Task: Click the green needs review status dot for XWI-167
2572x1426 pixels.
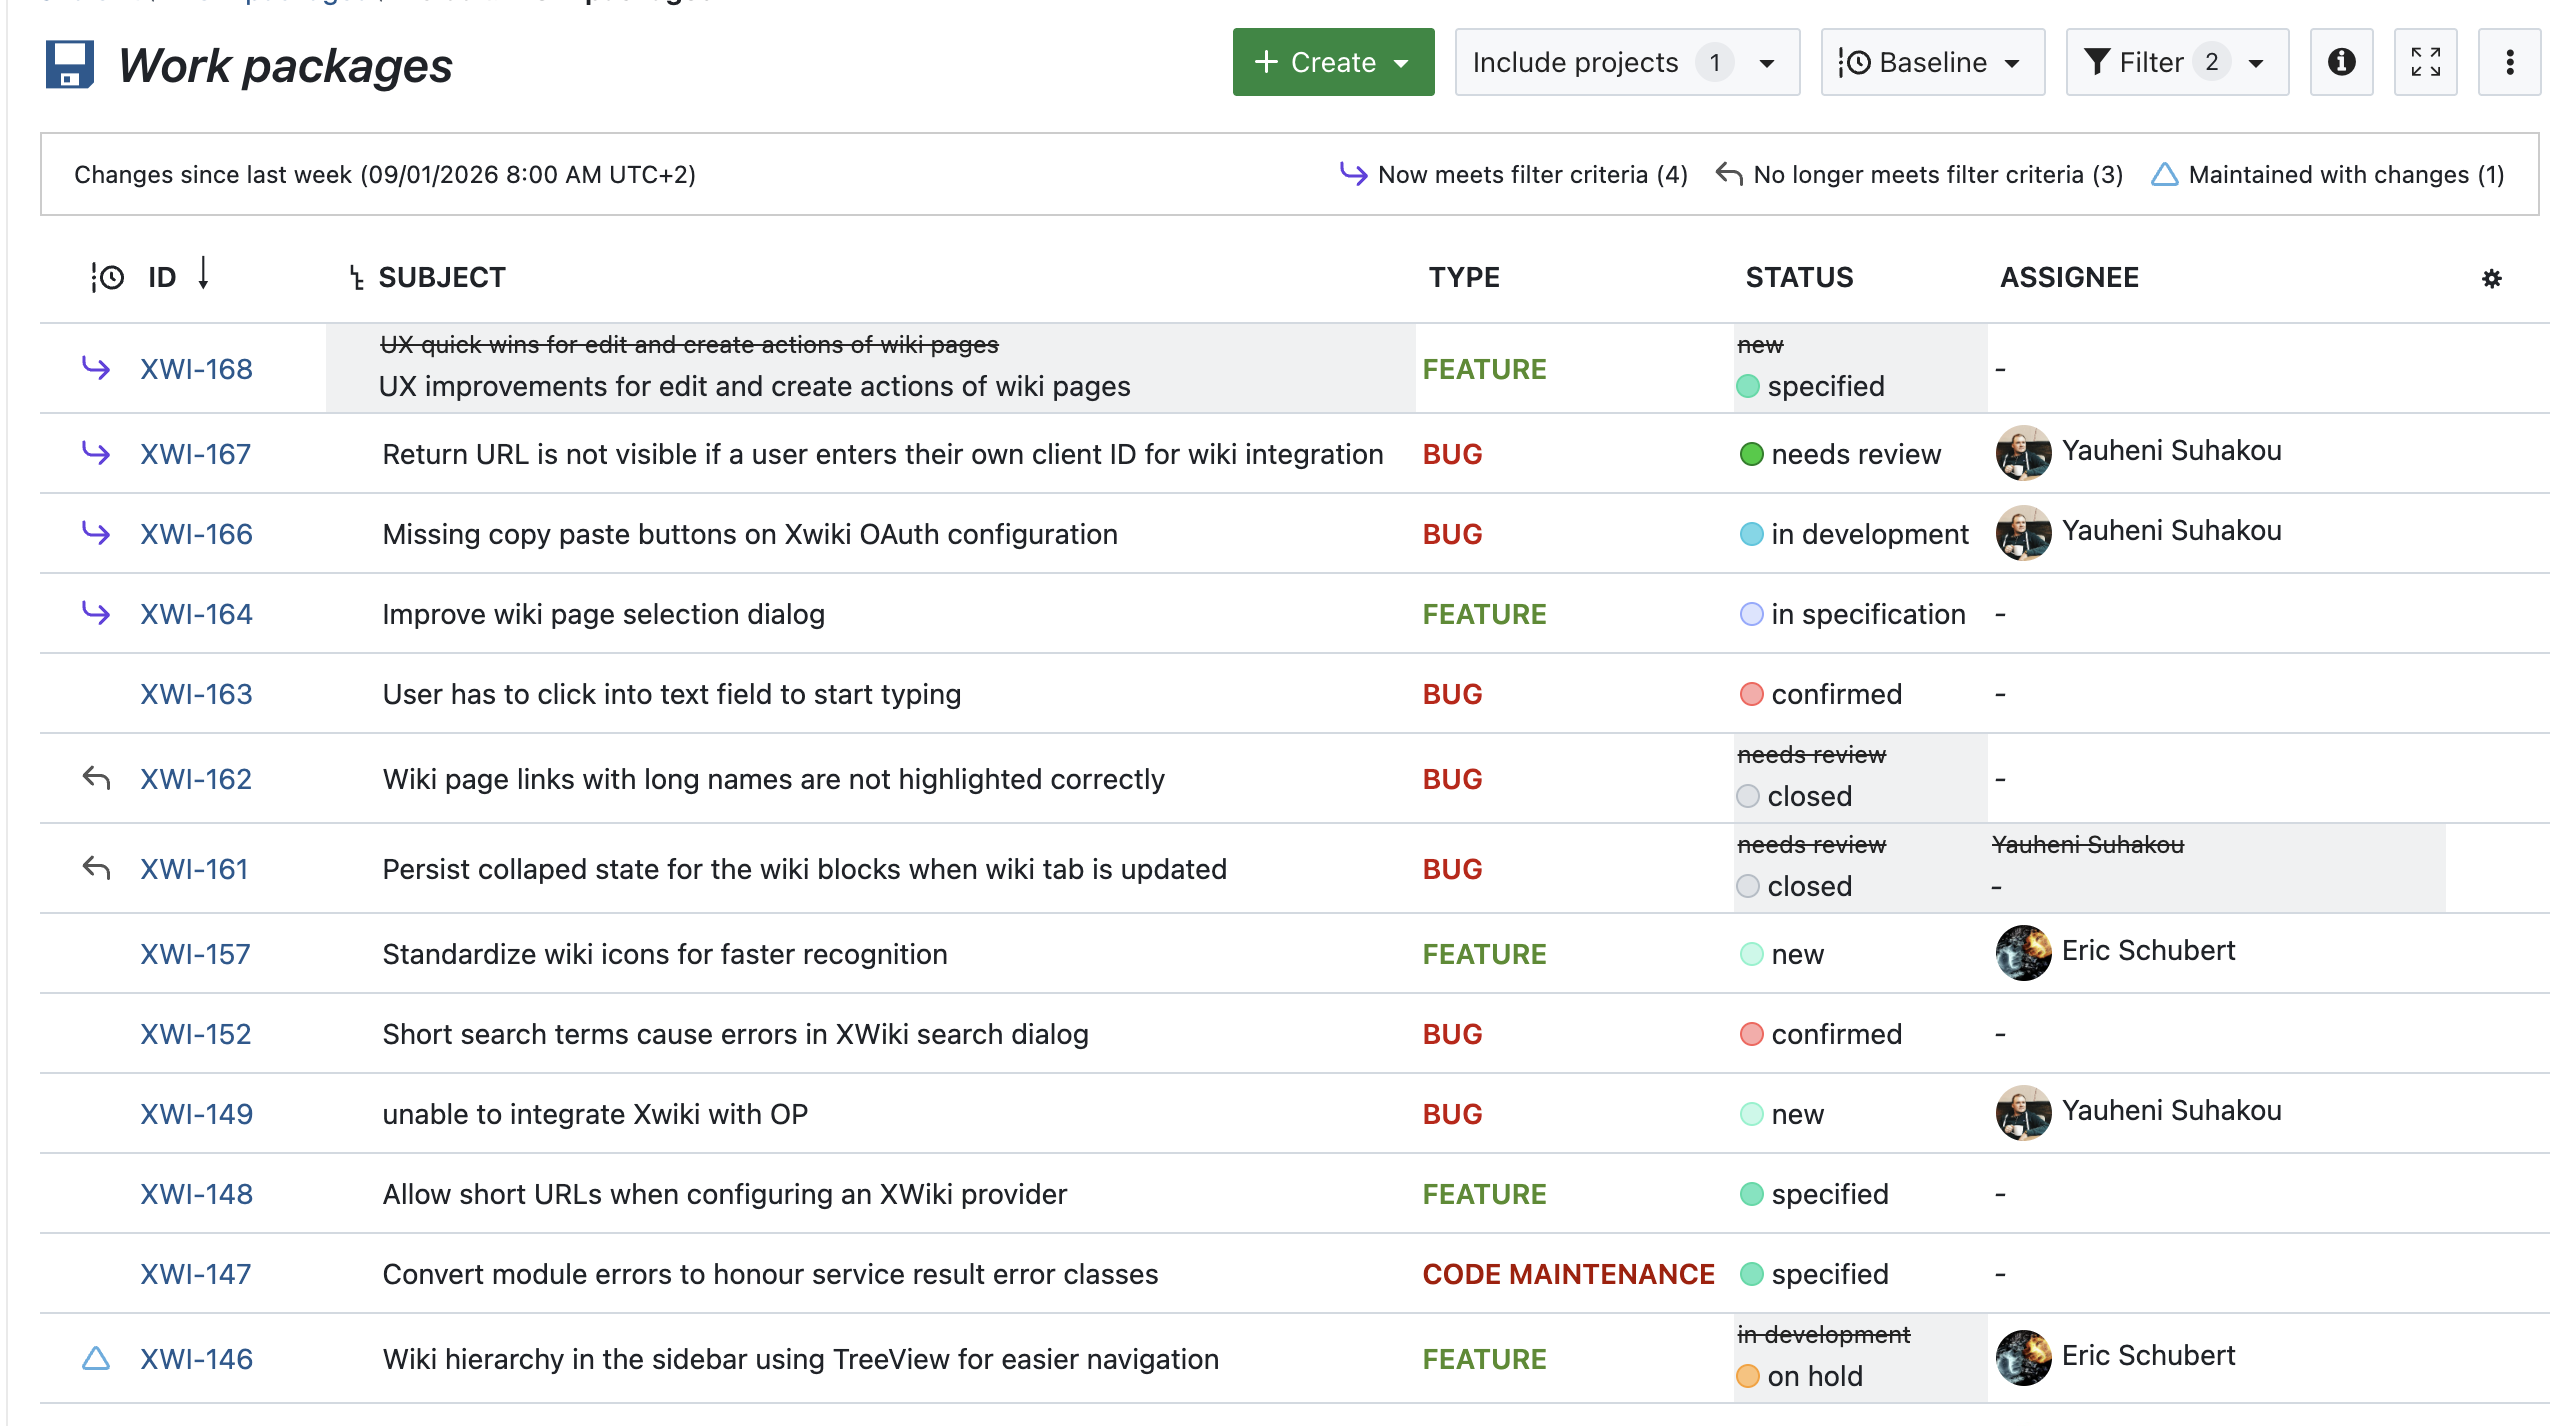Action: pos(1751,454)
